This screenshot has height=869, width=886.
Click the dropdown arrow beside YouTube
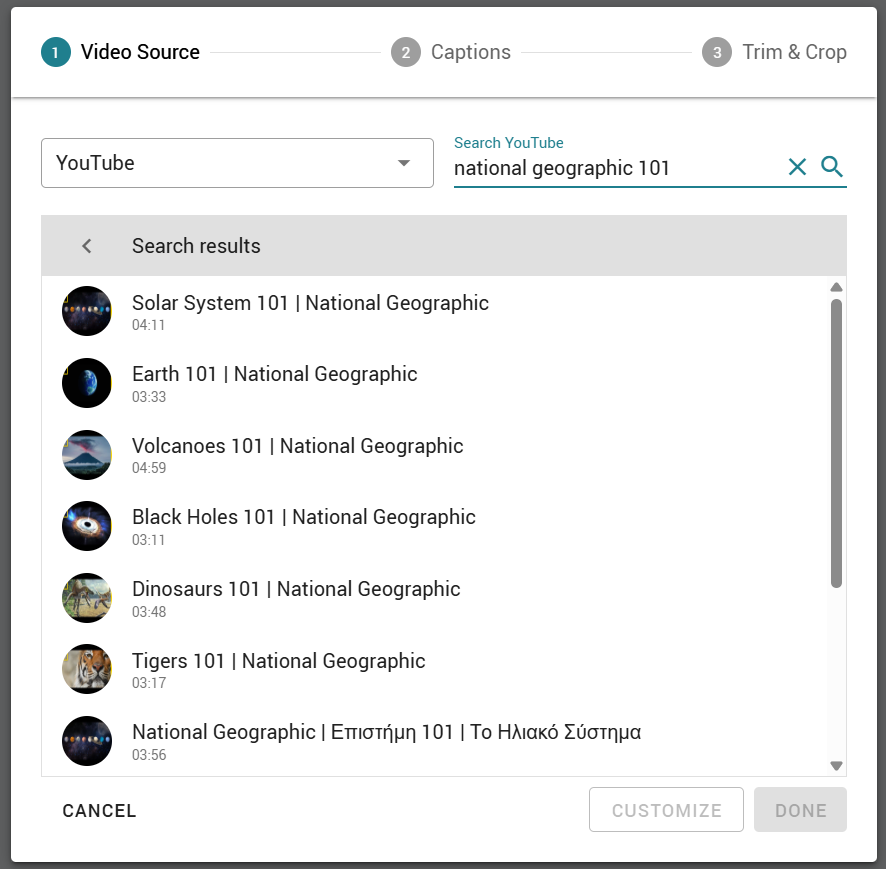point(403,163)
